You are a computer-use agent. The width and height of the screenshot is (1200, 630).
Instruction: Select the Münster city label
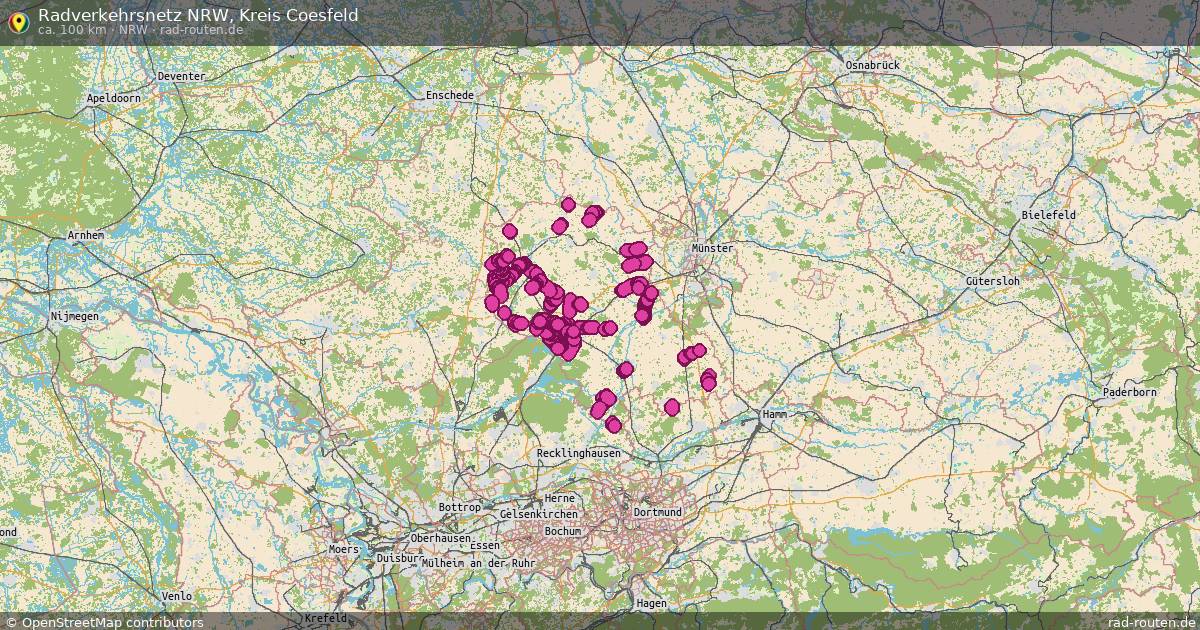coord(710,246)
